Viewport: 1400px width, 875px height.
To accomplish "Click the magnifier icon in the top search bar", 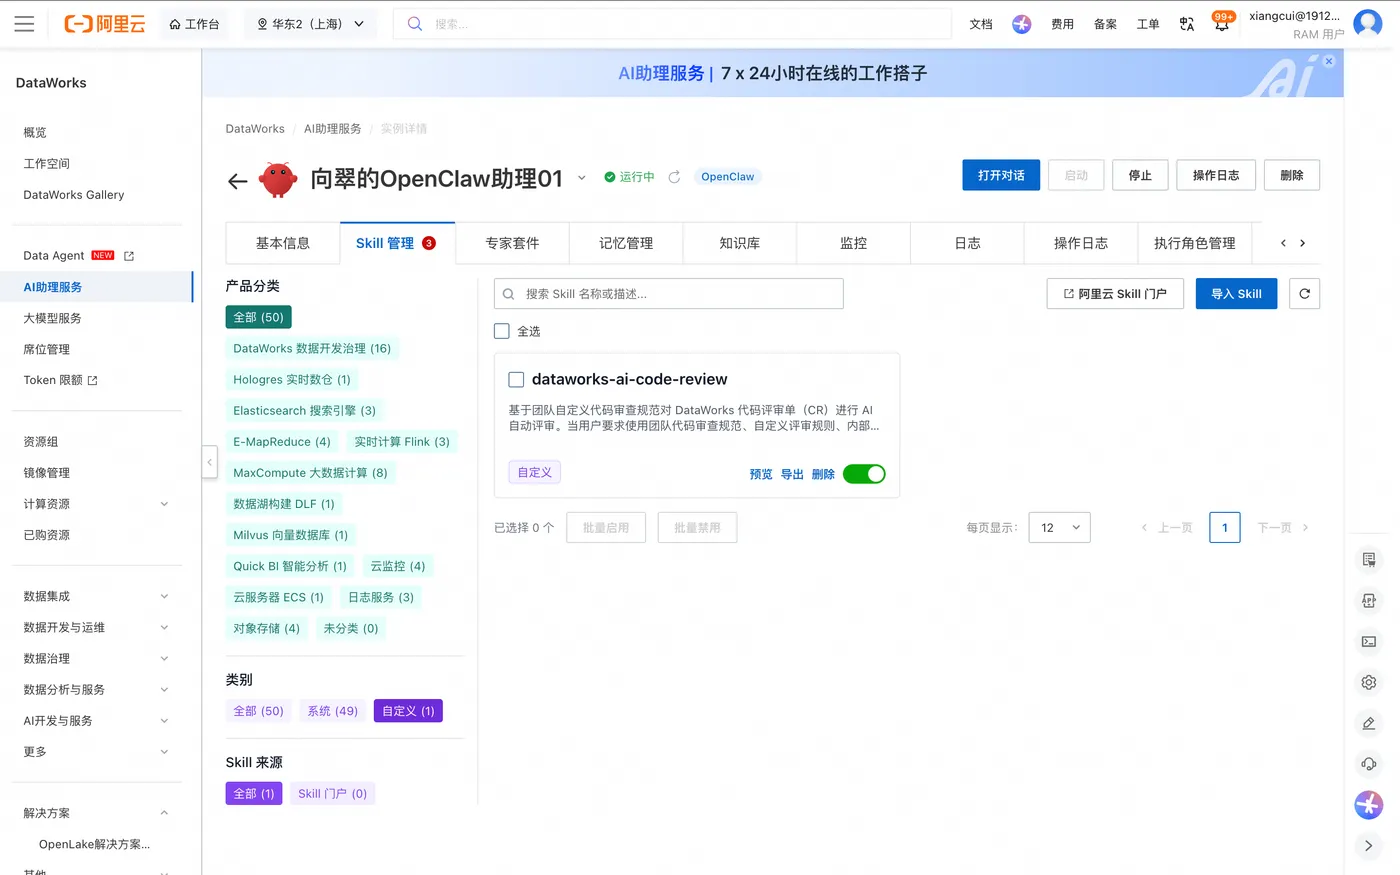I will click(415, 24).
